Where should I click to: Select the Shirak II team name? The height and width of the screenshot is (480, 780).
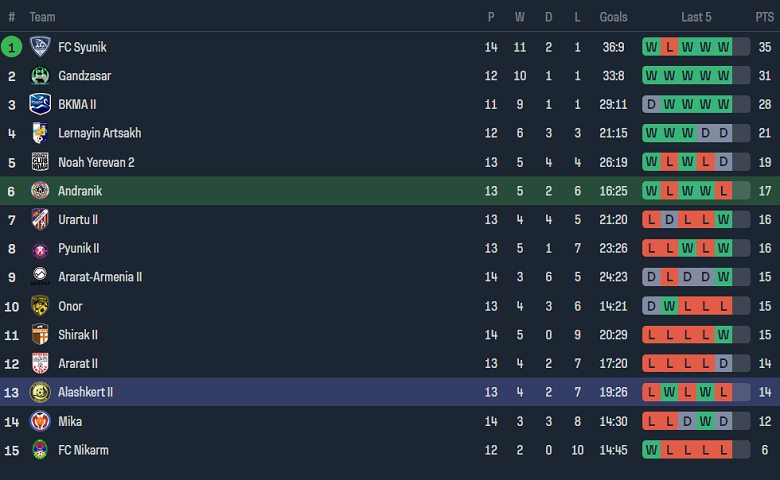pyautogui.click(x=78, y=335)
